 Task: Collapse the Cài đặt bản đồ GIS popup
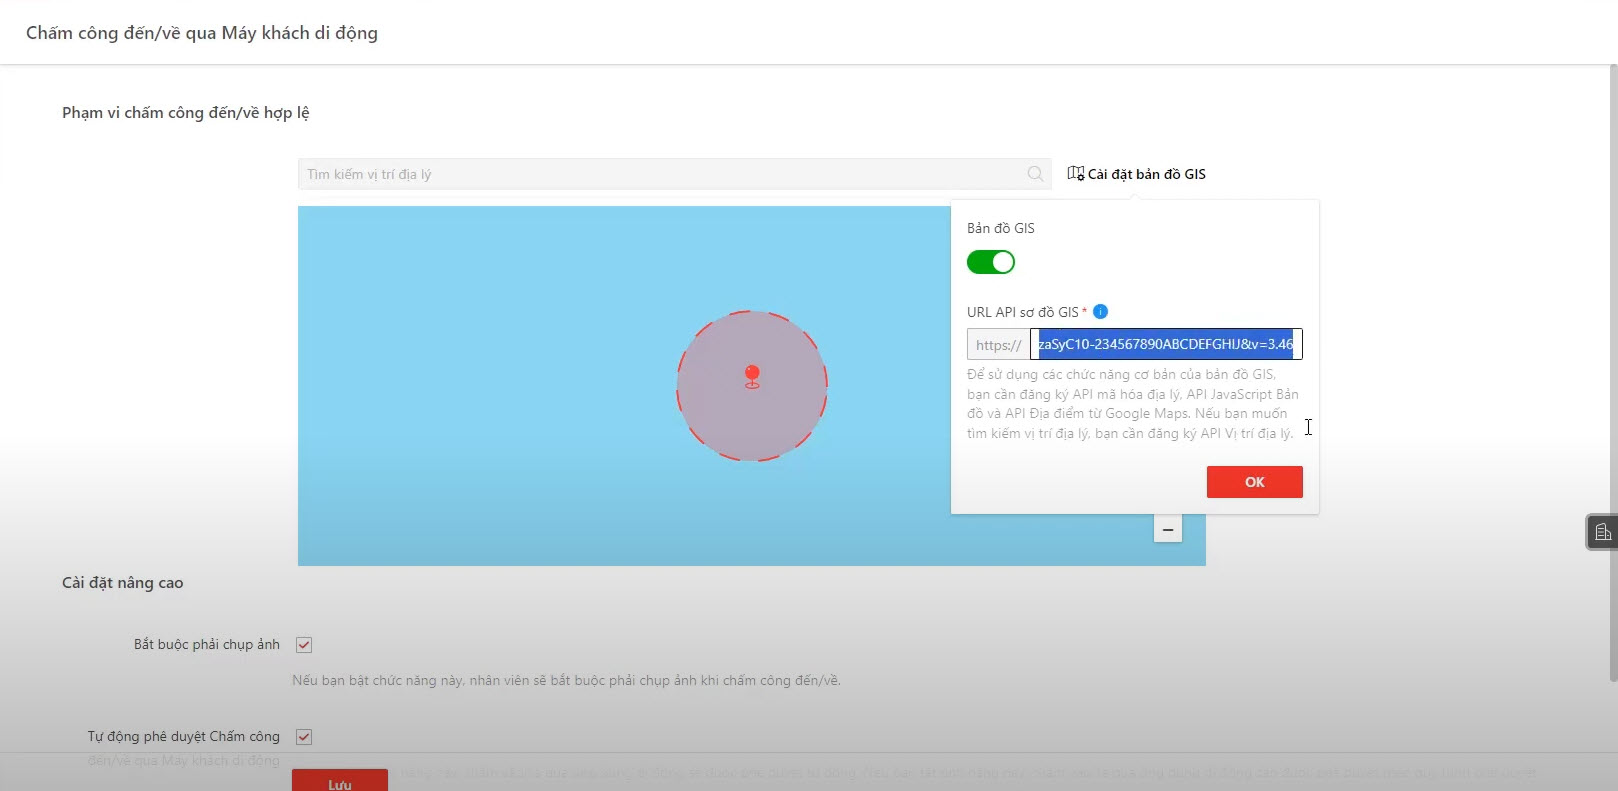[1146, 174]
